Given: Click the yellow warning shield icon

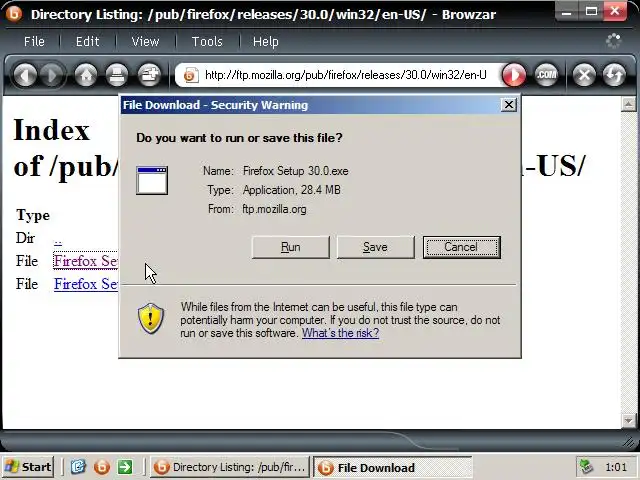Looking at the screenshot, I should coord(151,318).
